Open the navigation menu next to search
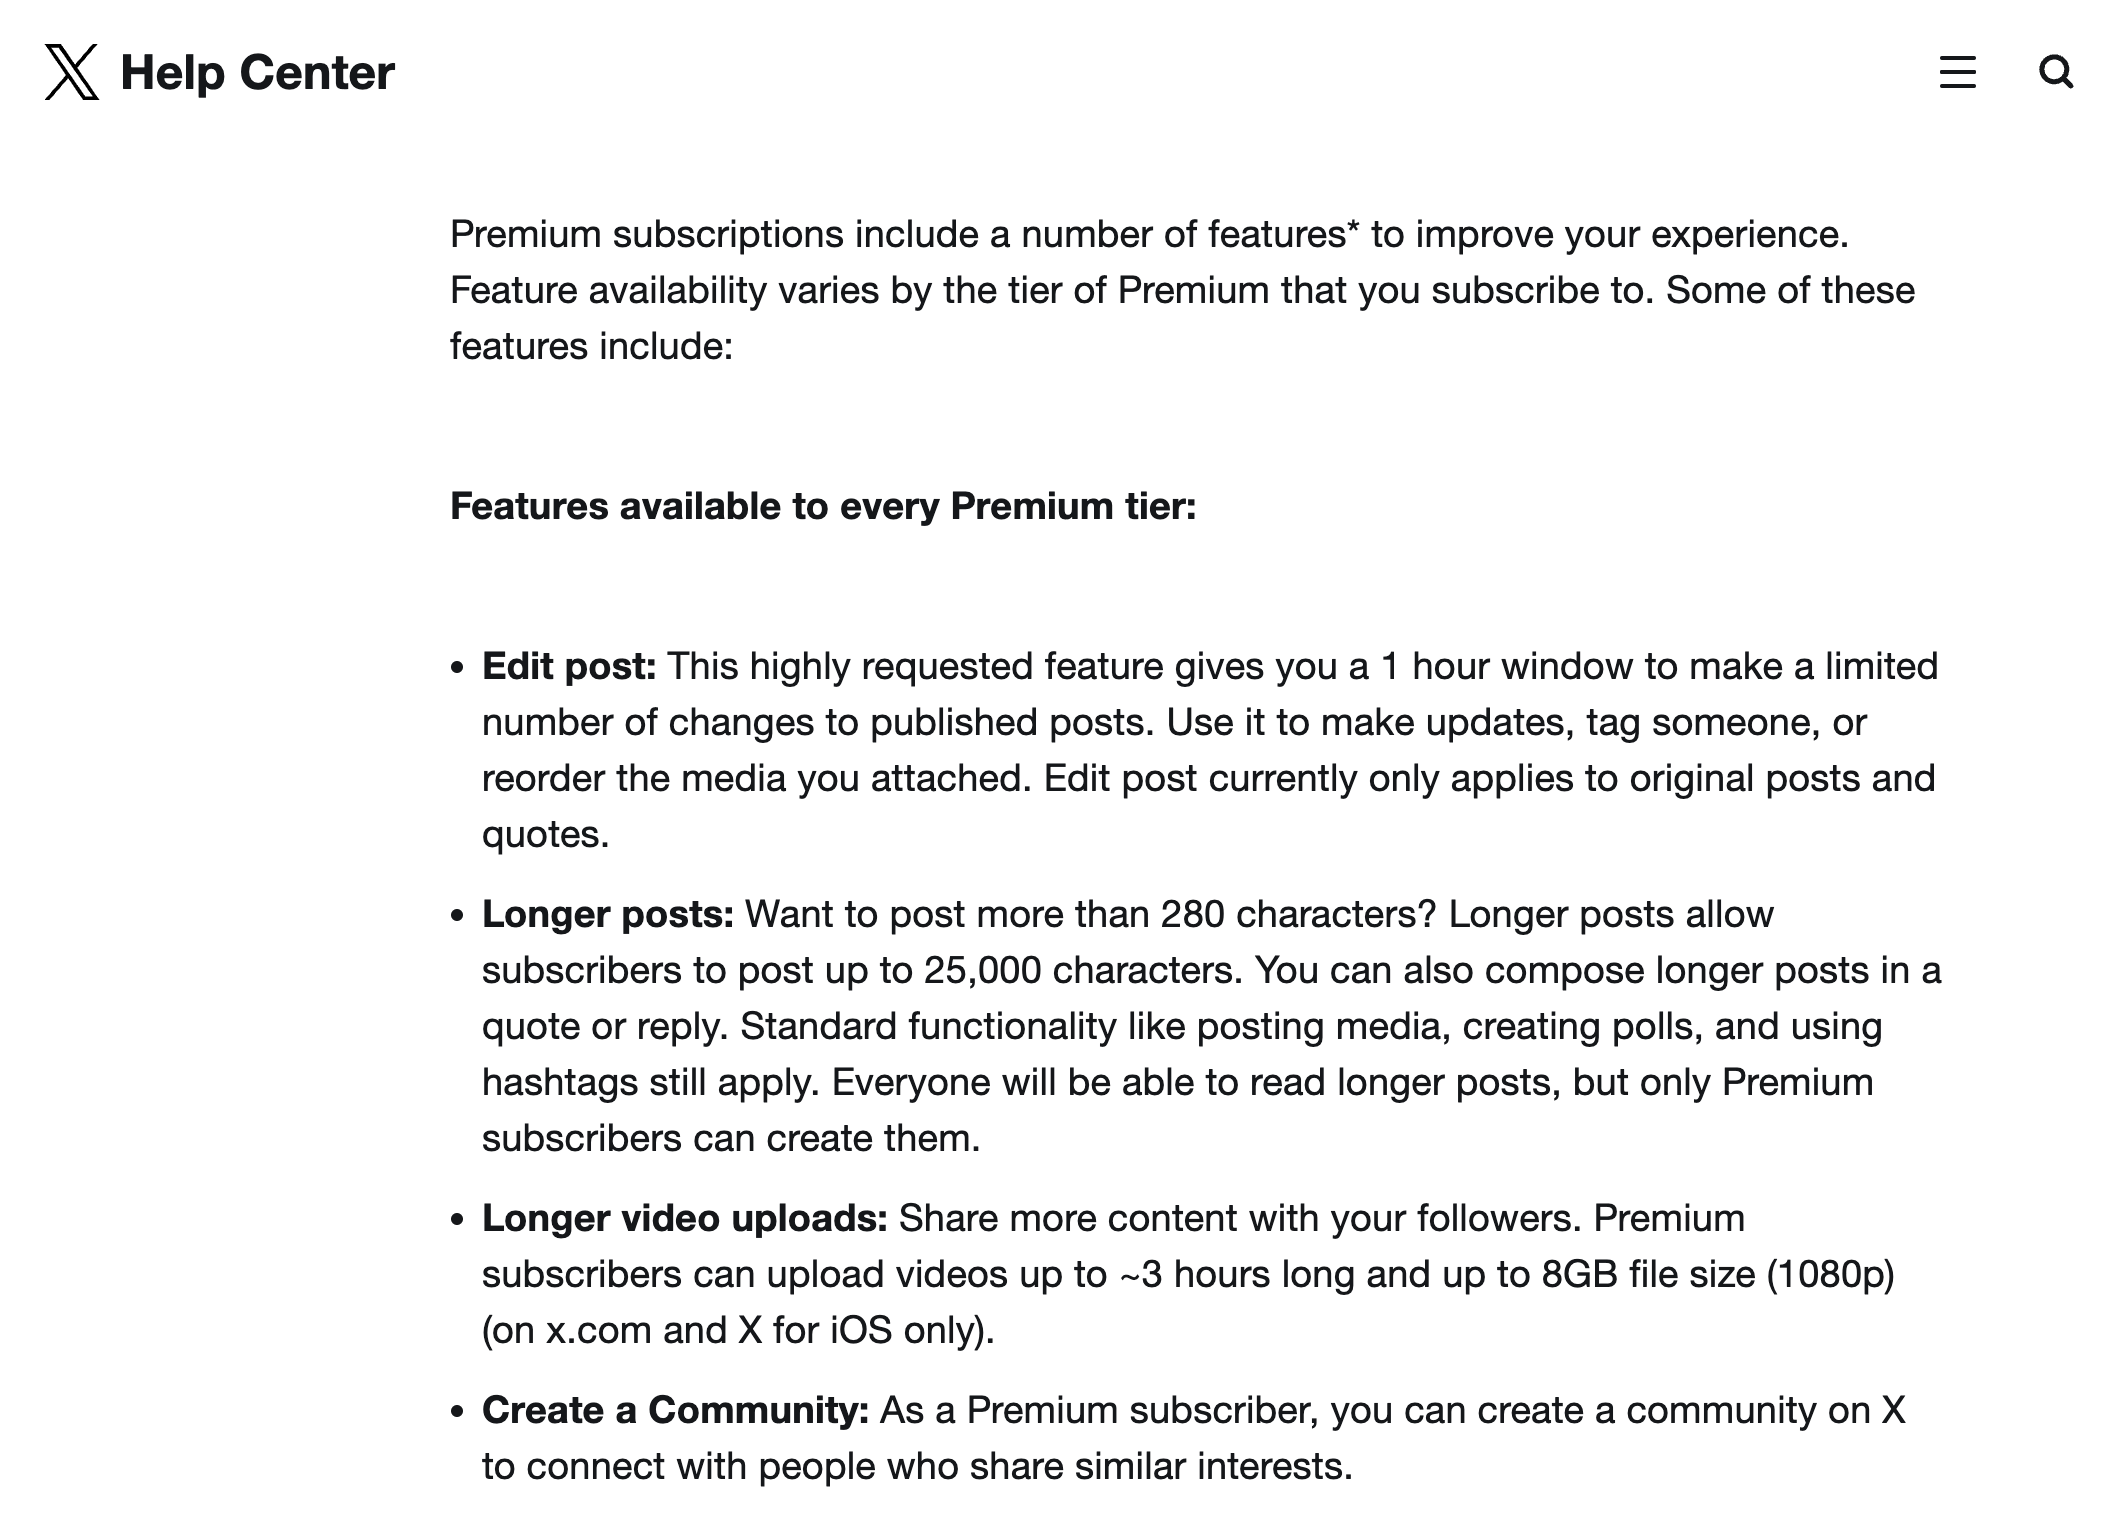This screenshot has height=1534, width=2114. [1958, 73]
